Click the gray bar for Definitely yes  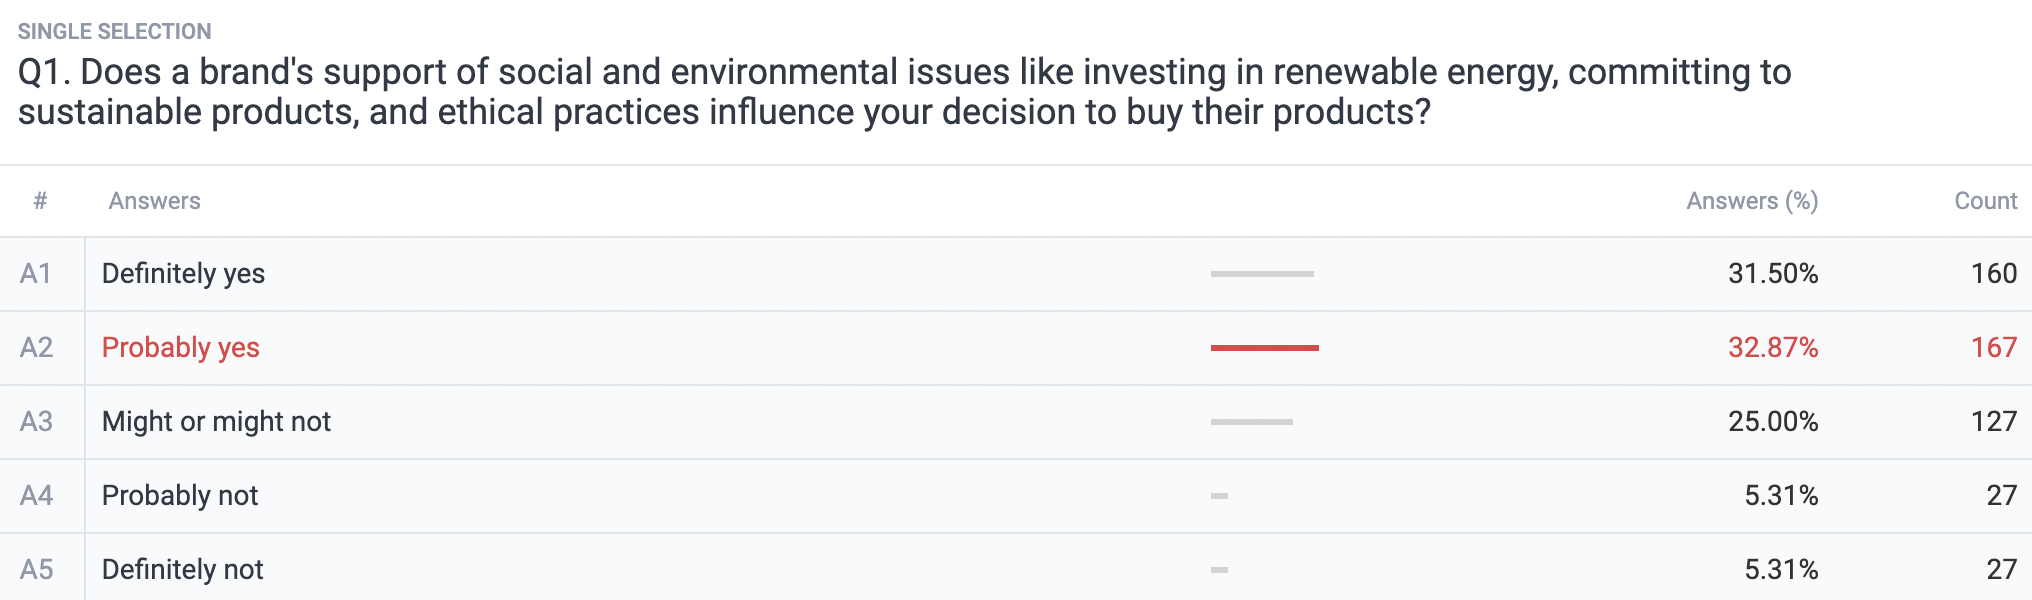[x=1262, y=274]
